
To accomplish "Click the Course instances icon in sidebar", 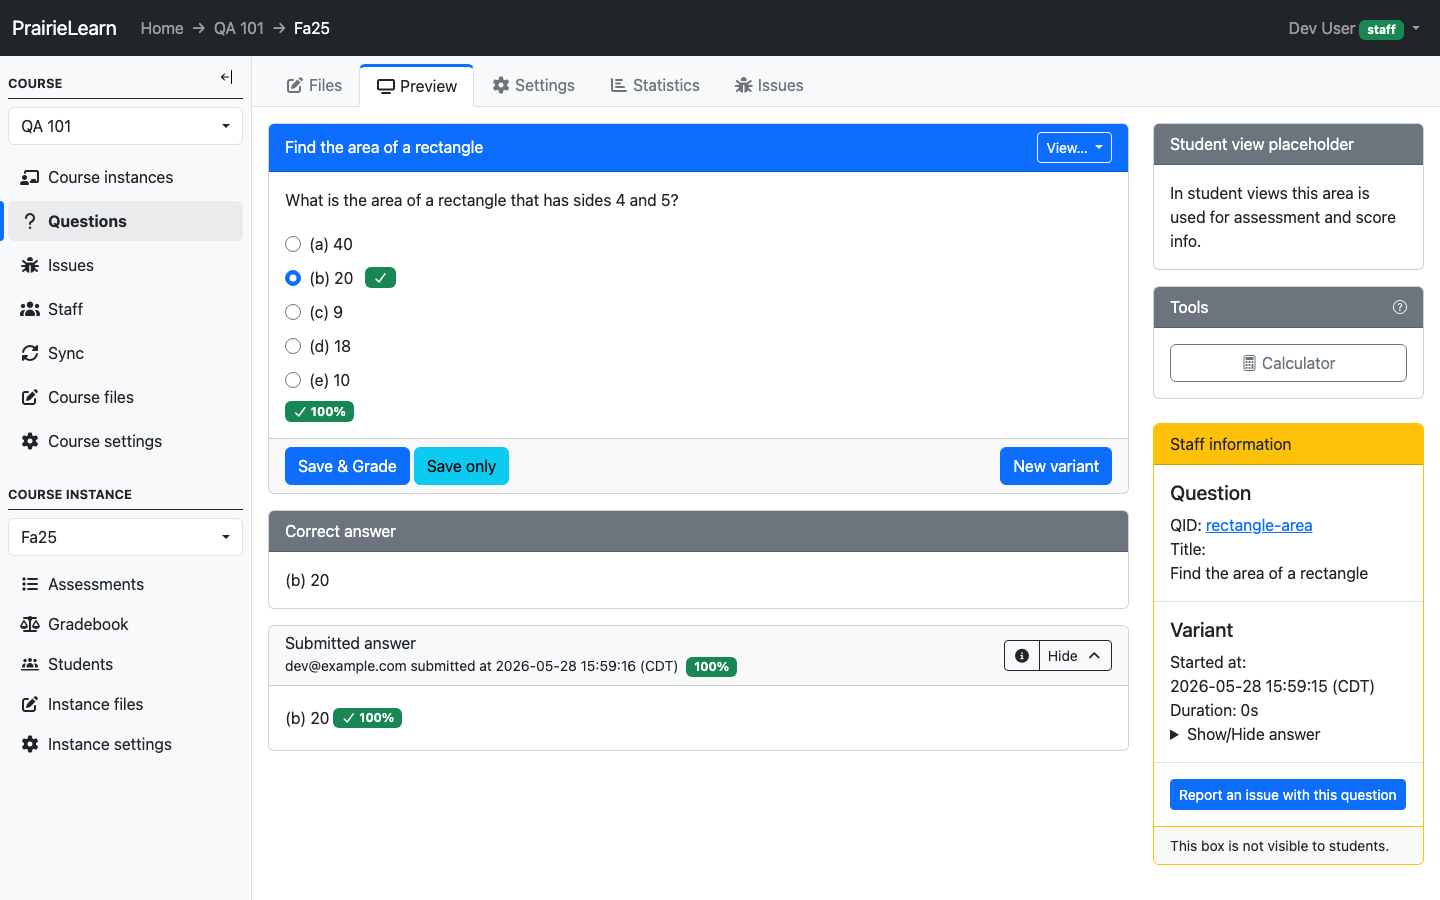I will point(30,177).
